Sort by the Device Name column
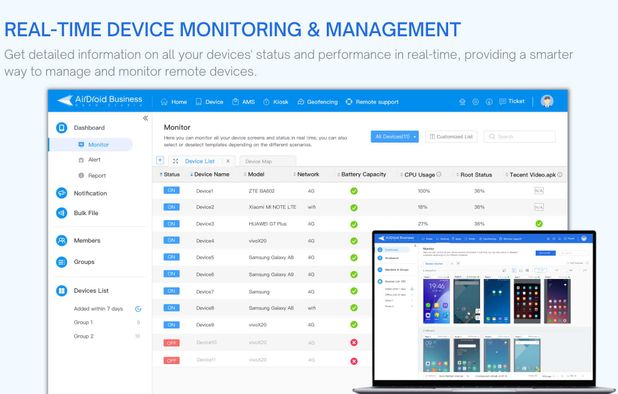The image size is (618, 394). 210,174
